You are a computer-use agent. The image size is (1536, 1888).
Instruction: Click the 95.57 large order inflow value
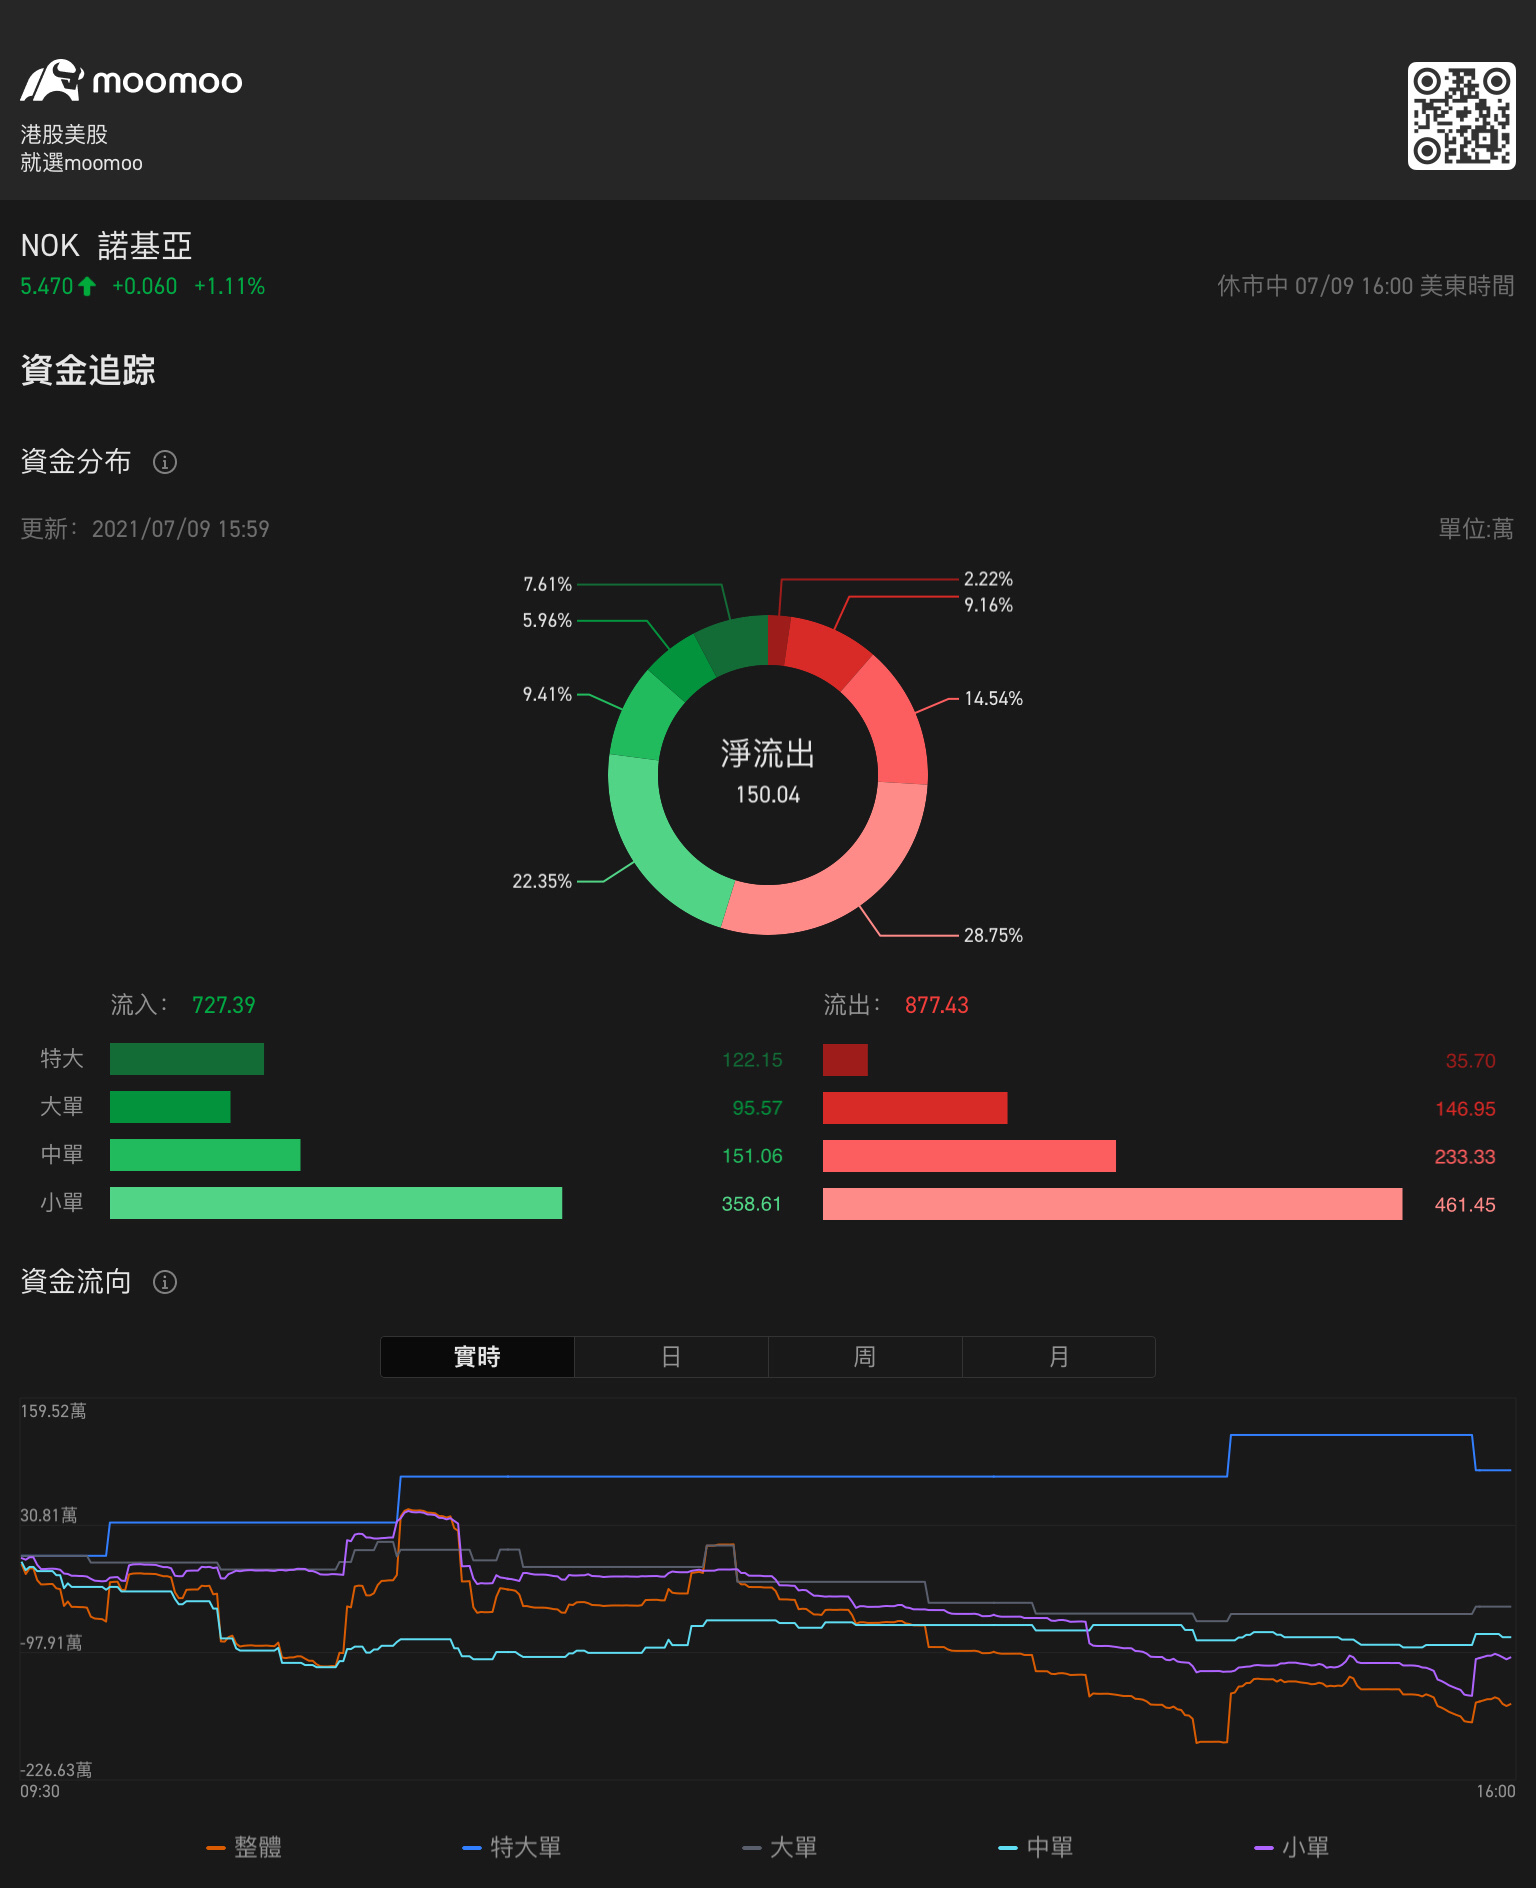(757, 1108)
